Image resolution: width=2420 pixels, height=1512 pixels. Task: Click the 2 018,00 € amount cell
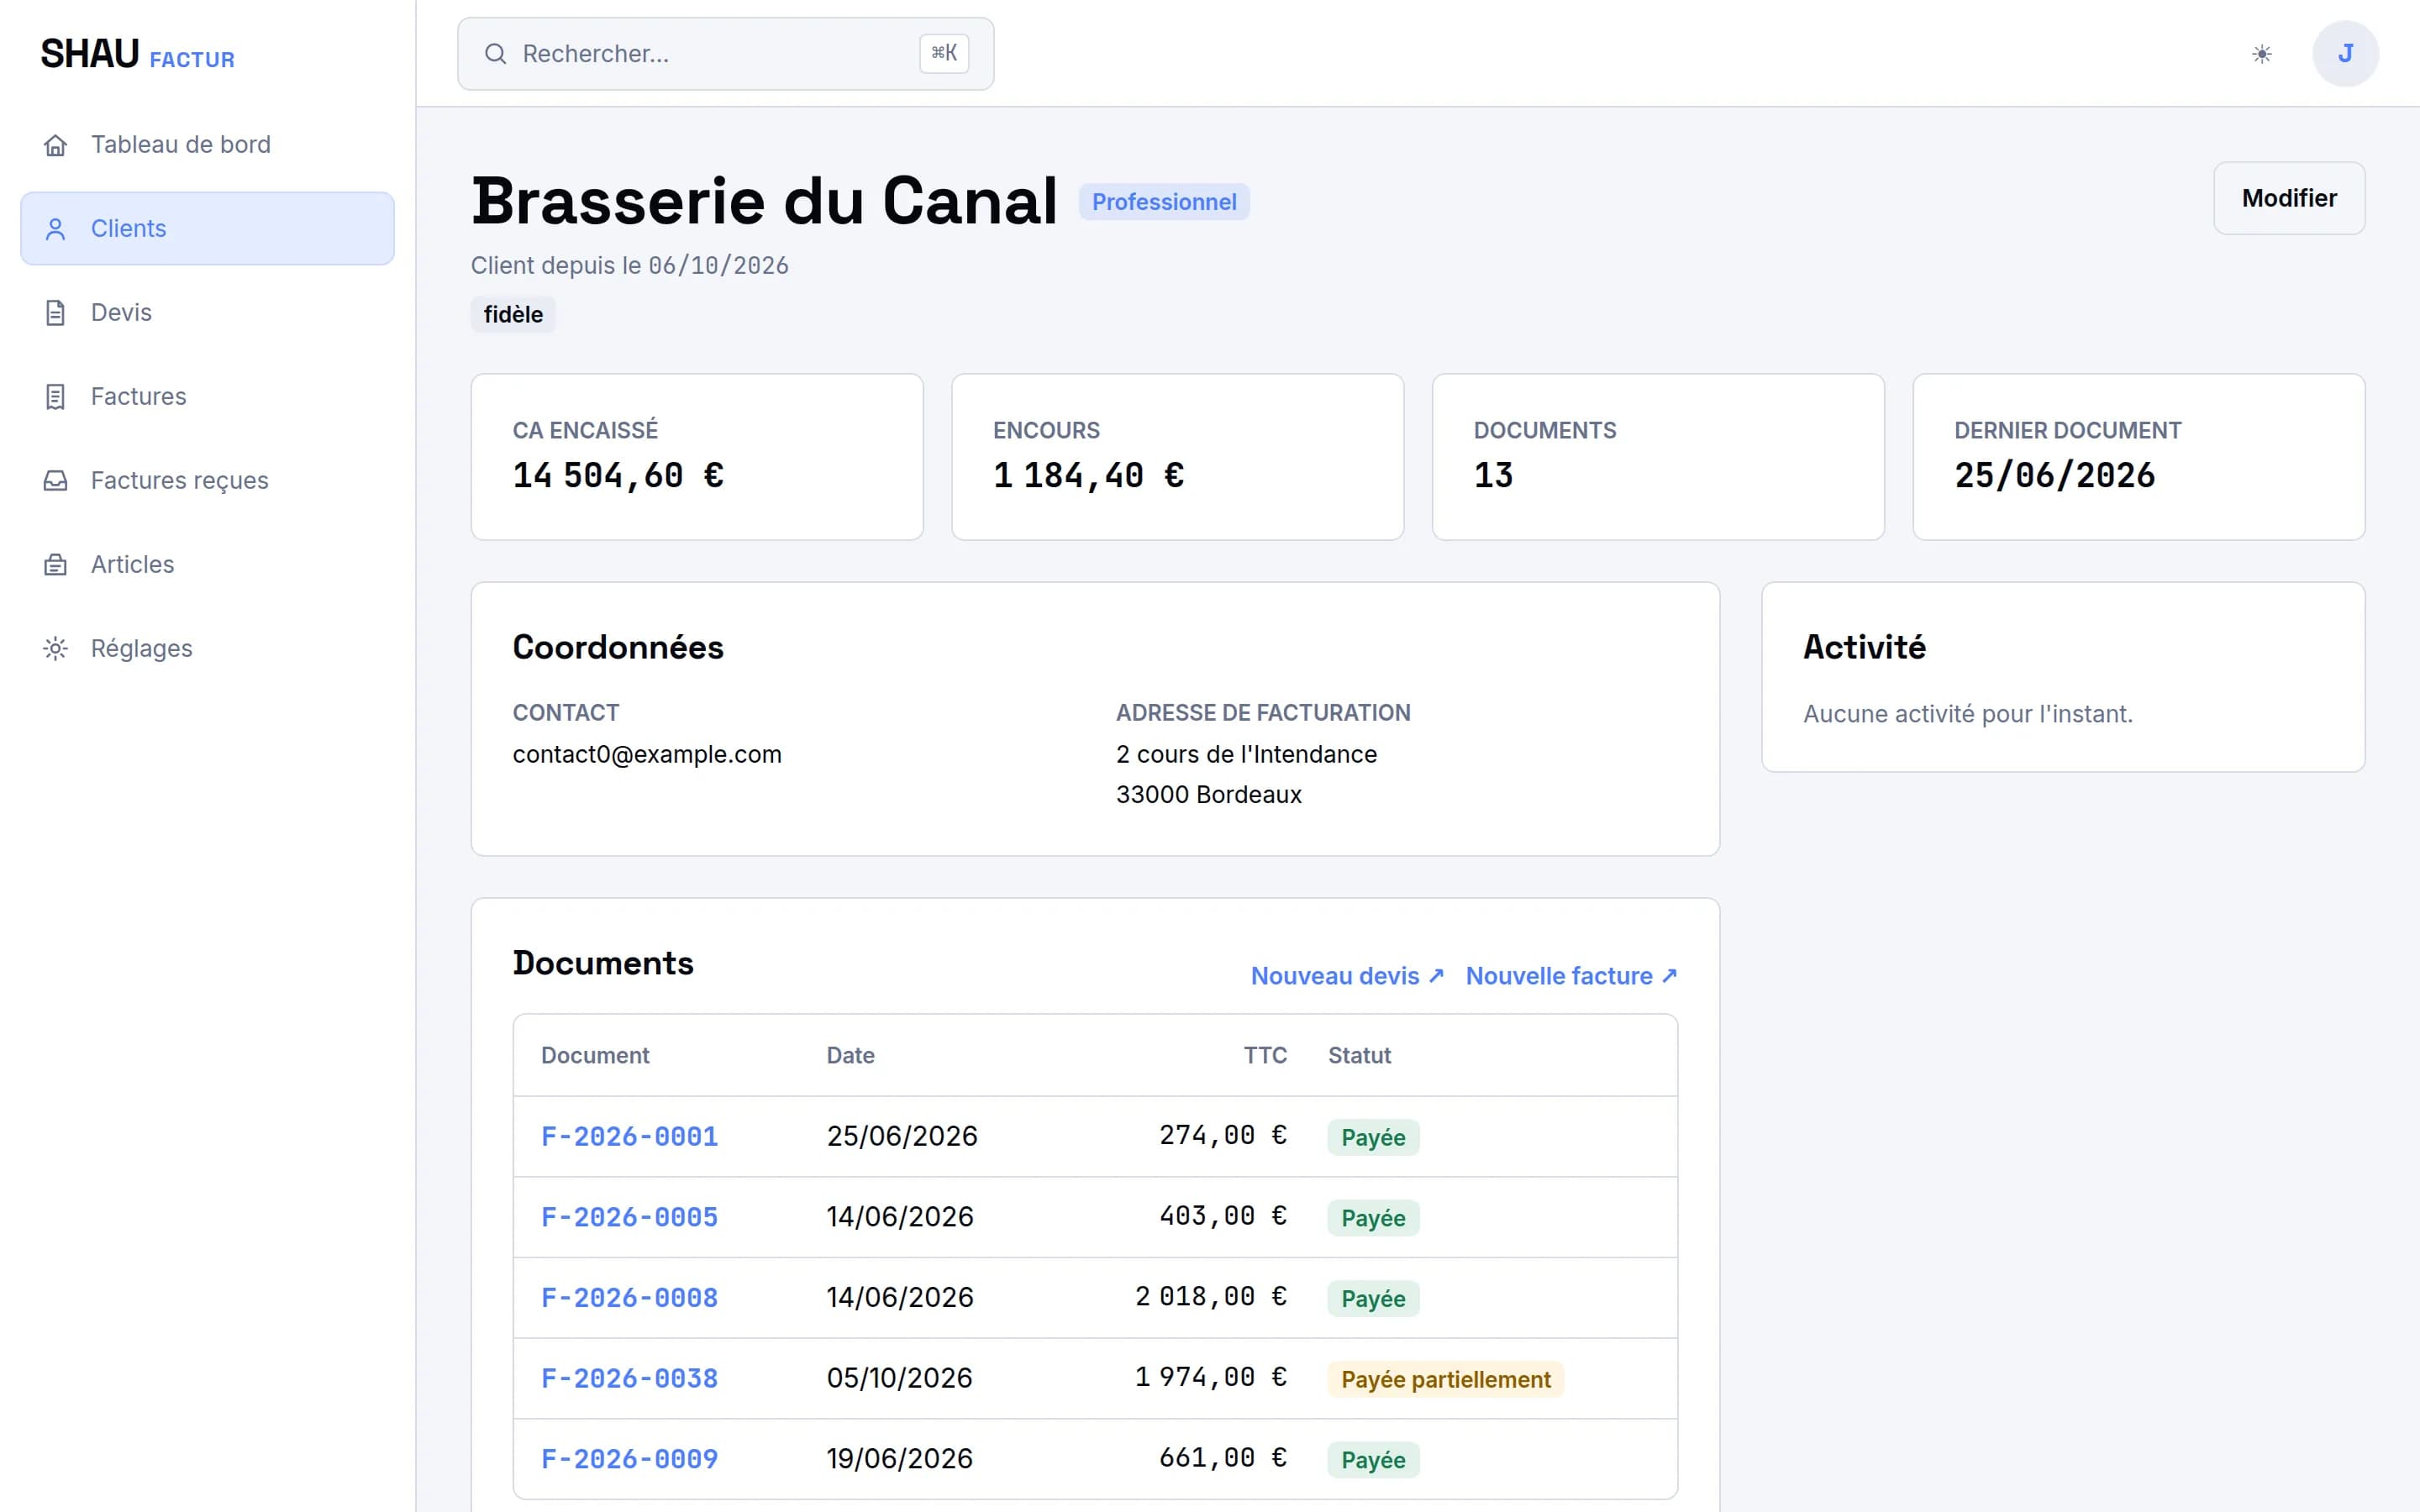[x=1211, y=1297]
